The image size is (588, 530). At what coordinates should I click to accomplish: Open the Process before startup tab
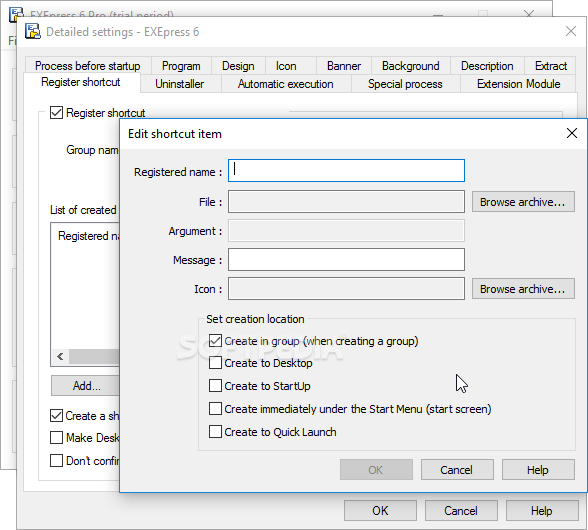[88, 66]
